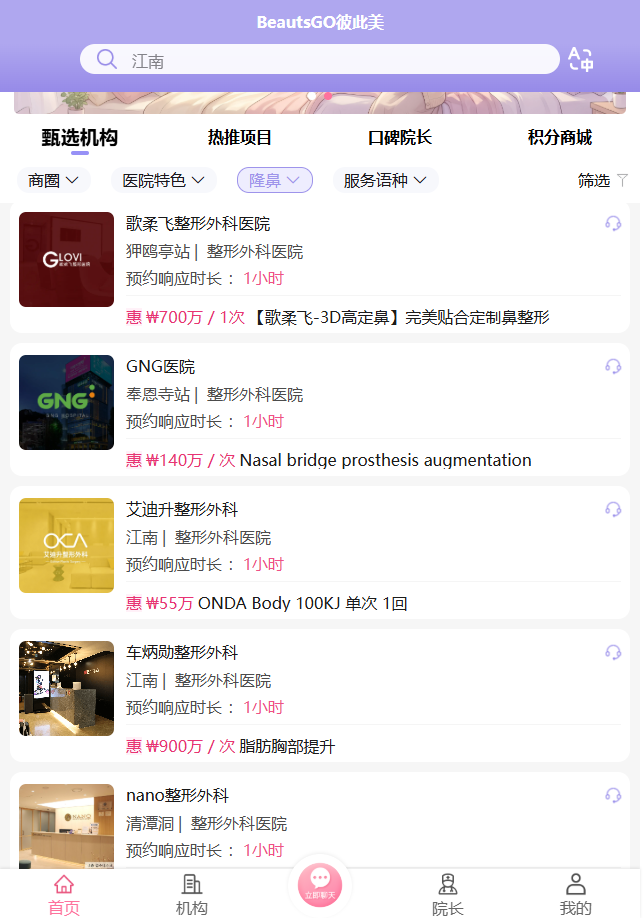Click the BeautsGO彼此美 header title
This screenshot has width=643, height=918.
(320, 22)
